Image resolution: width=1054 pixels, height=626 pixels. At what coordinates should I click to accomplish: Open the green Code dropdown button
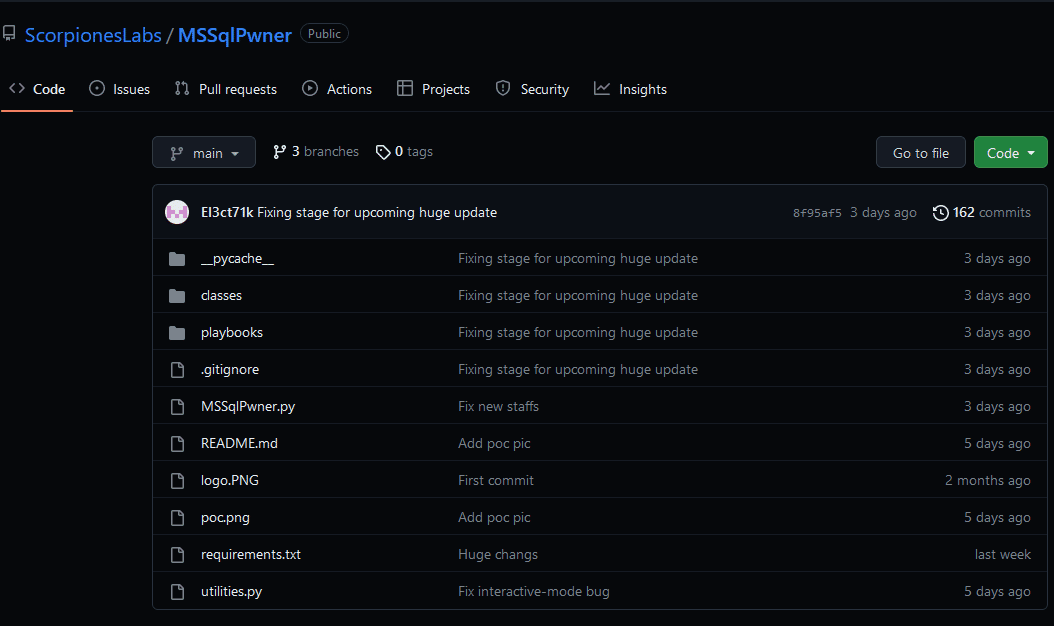point(1010,153)
